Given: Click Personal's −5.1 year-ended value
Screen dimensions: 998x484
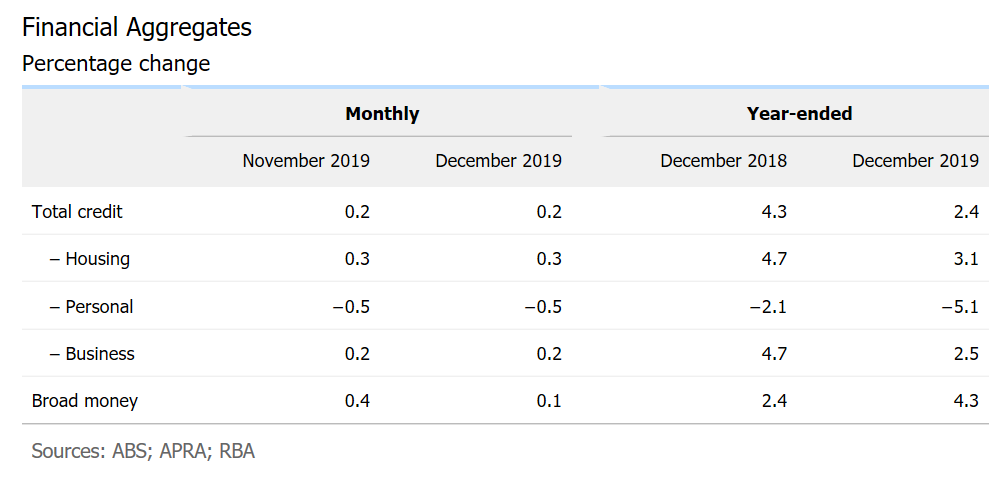Looking at the screenshot, I should 959,307.
